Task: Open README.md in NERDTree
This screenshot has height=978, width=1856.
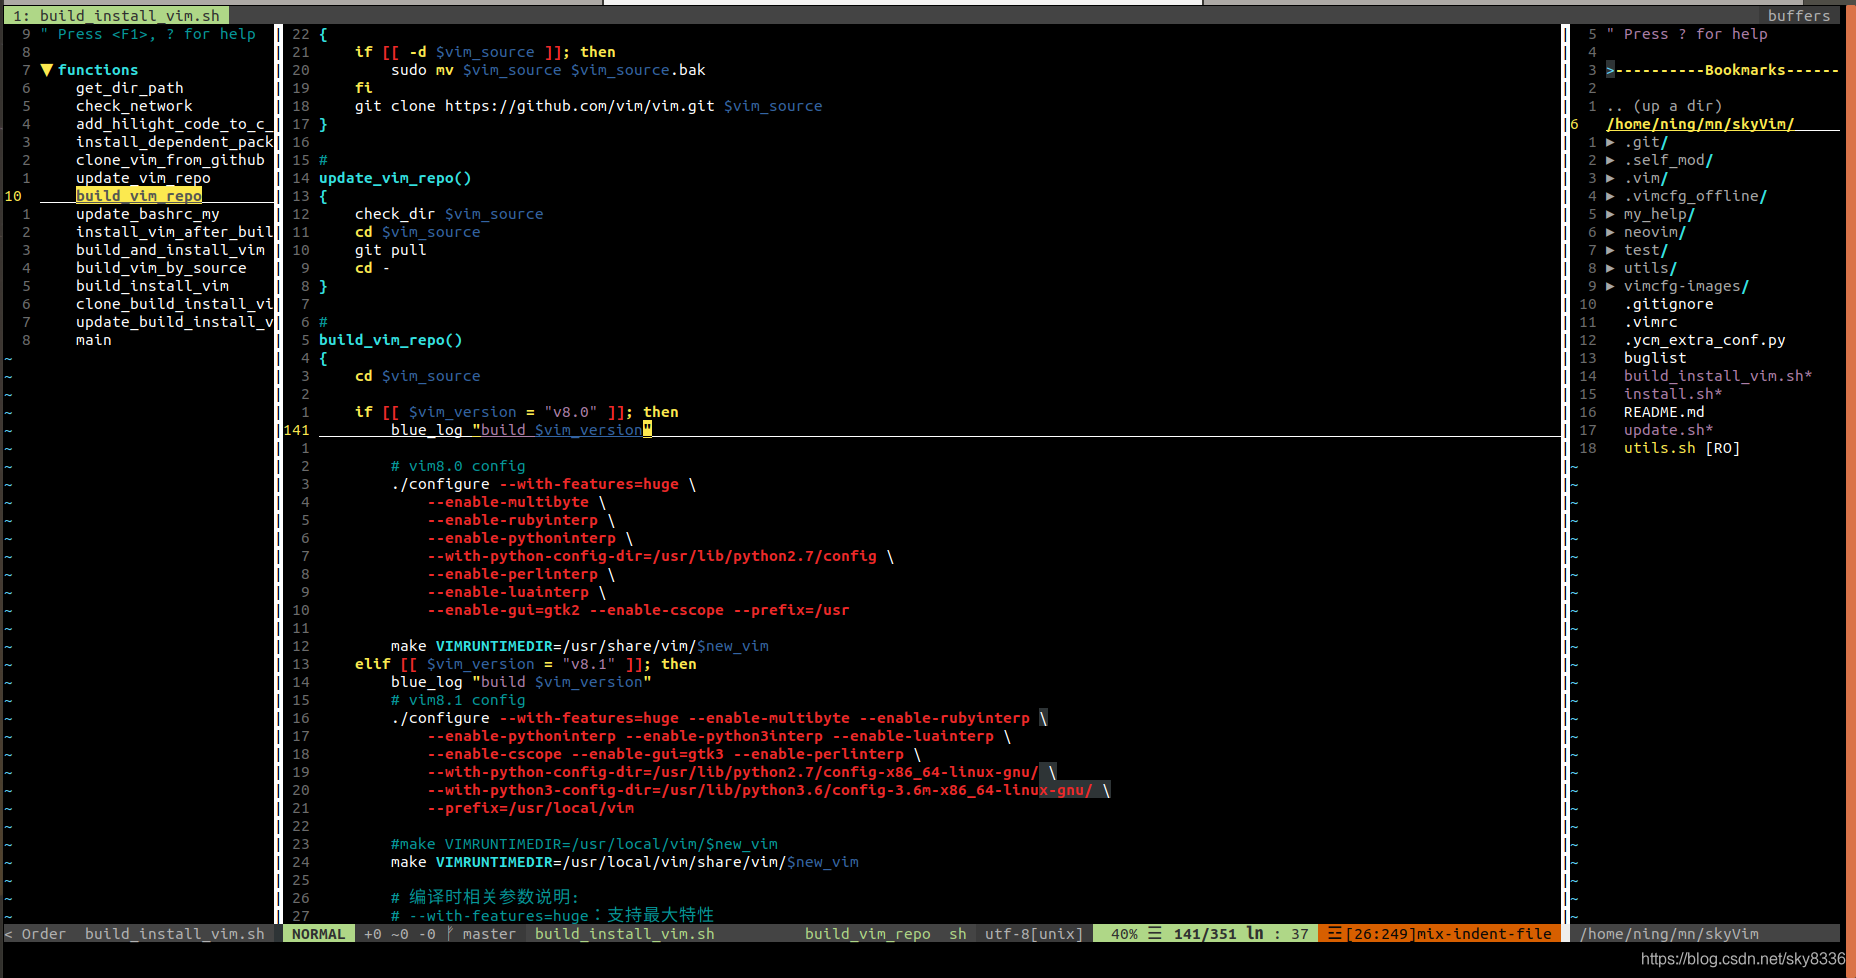Action: pyautogui.click(x=1664, y=412)
